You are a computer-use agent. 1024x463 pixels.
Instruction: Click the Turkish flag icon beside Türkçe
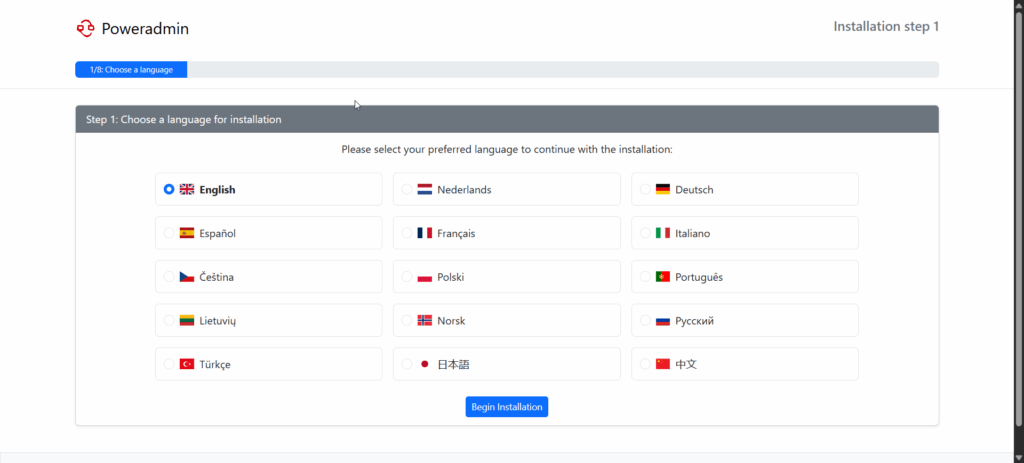tap(187, 364)
